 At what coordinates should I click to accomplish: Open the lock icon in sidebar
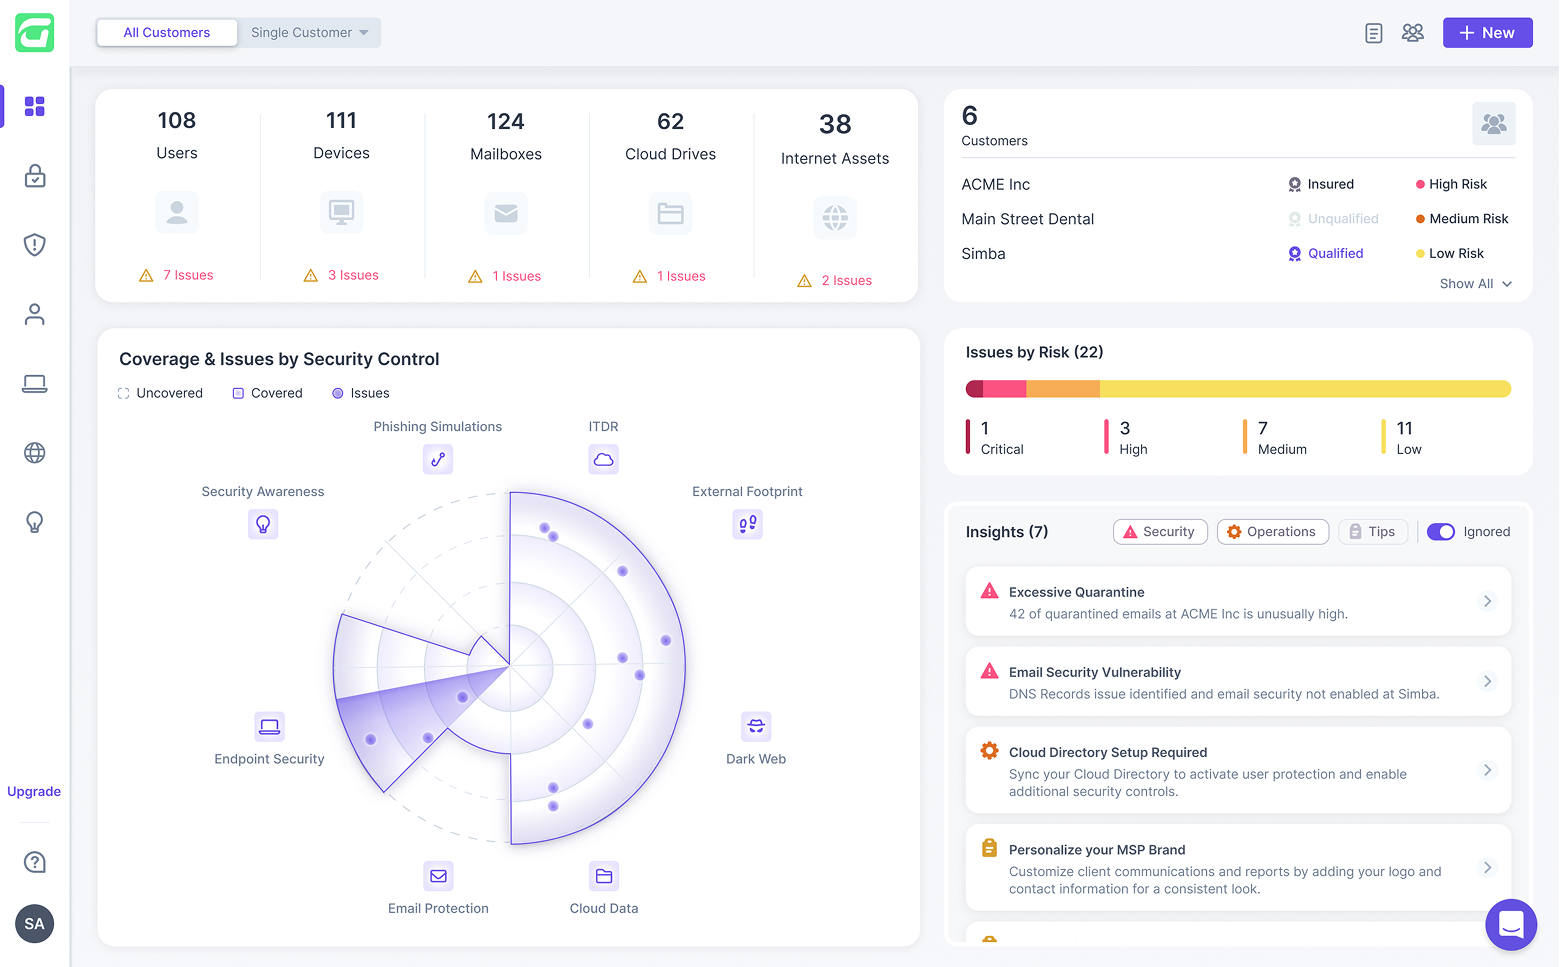click(x=35, y=176)
